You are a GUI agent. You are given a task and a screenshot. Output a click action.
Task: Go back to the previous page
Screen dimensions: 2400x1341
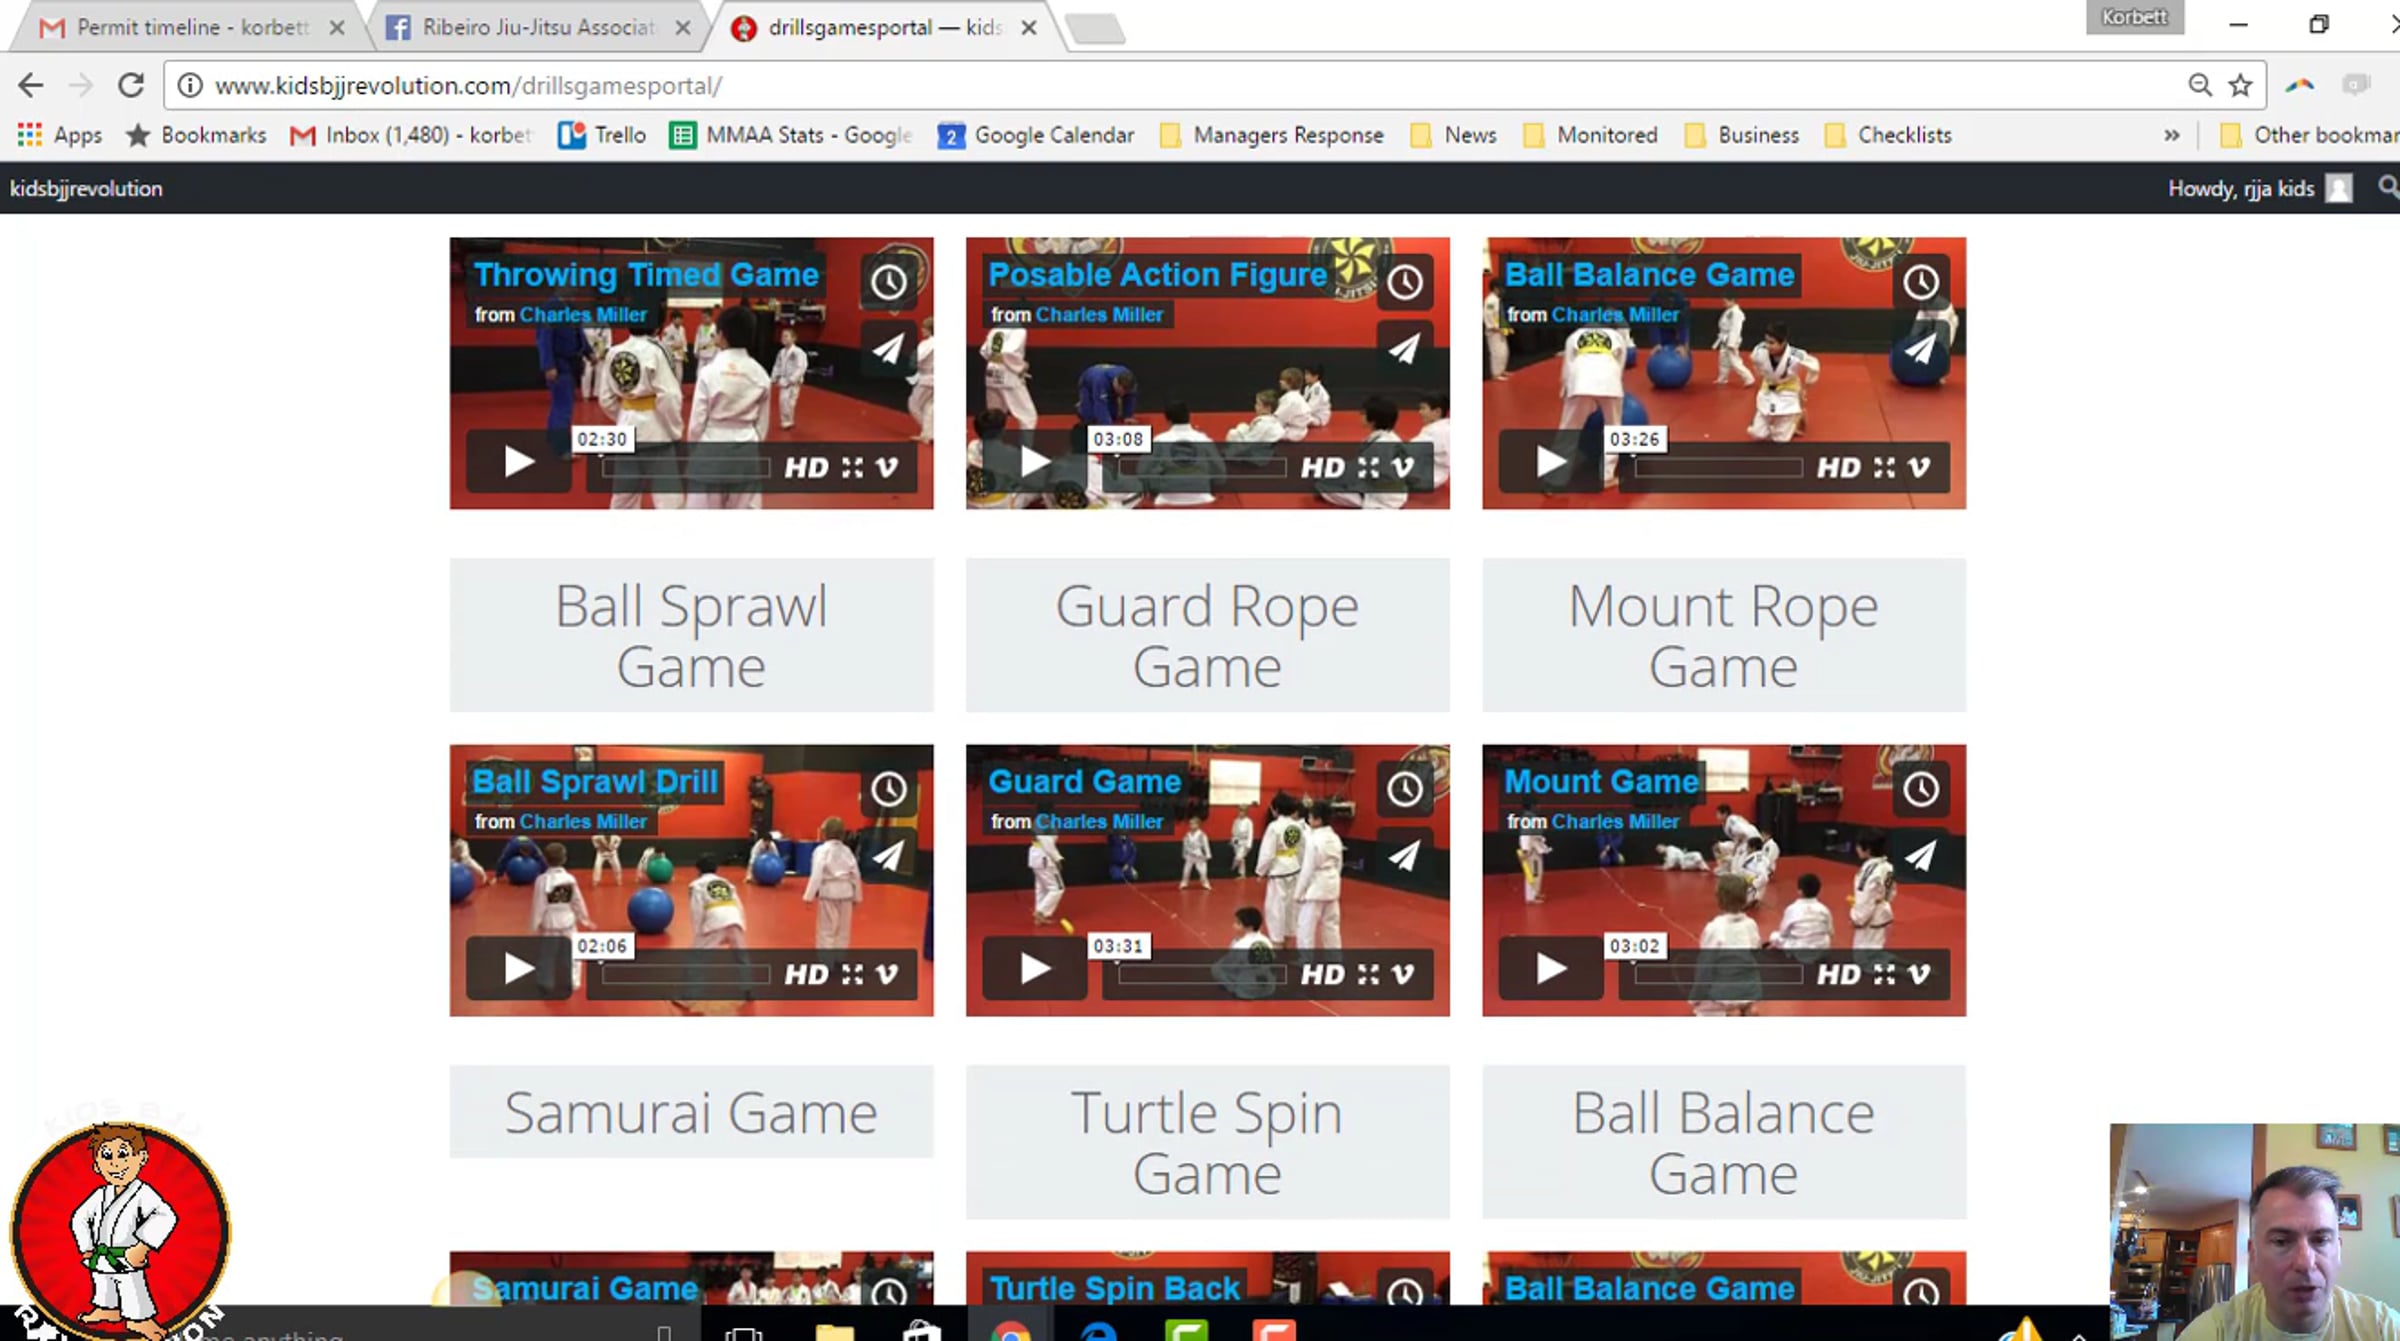click(30, 85)
